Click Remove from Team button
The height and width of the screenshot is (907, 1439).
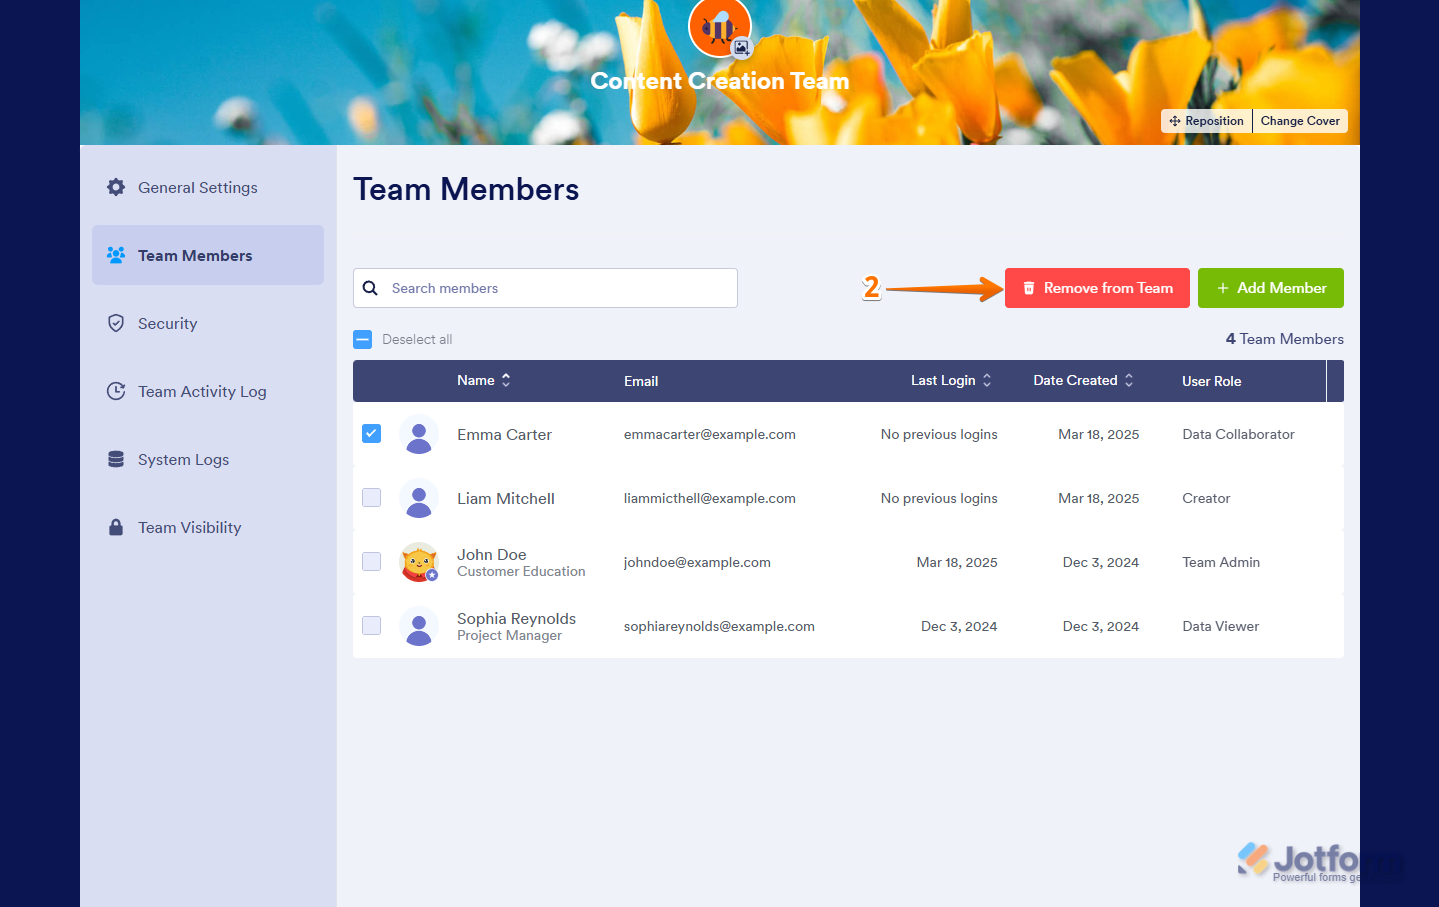pos(1097,288)
